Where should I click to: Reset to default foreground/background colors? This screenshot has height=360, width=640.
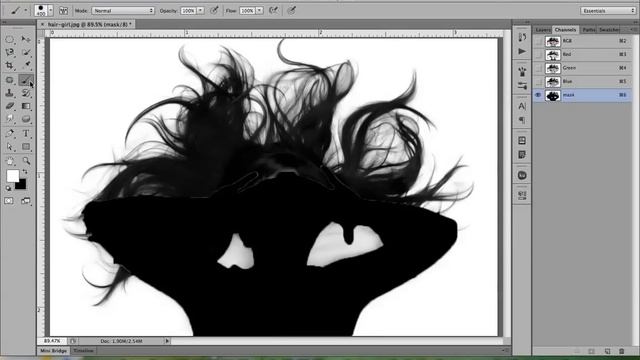(x=9, y=189)
